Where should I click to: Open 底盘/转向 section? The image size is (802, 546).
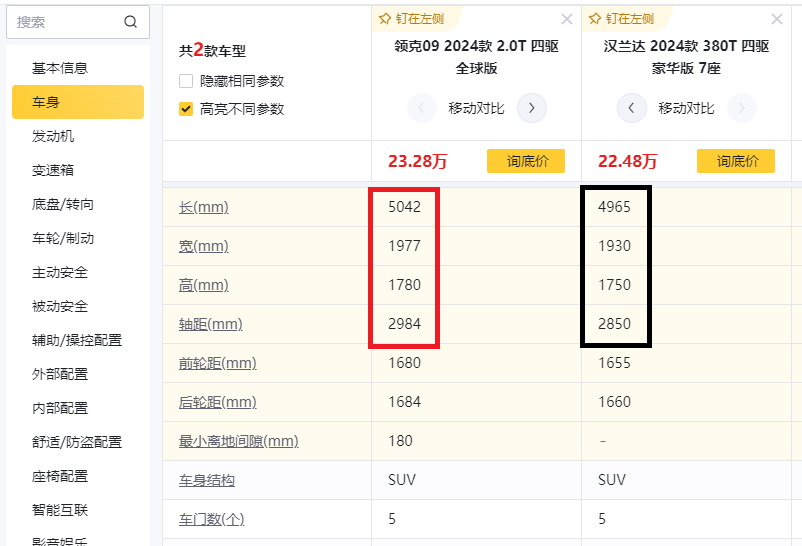point(62,204)
